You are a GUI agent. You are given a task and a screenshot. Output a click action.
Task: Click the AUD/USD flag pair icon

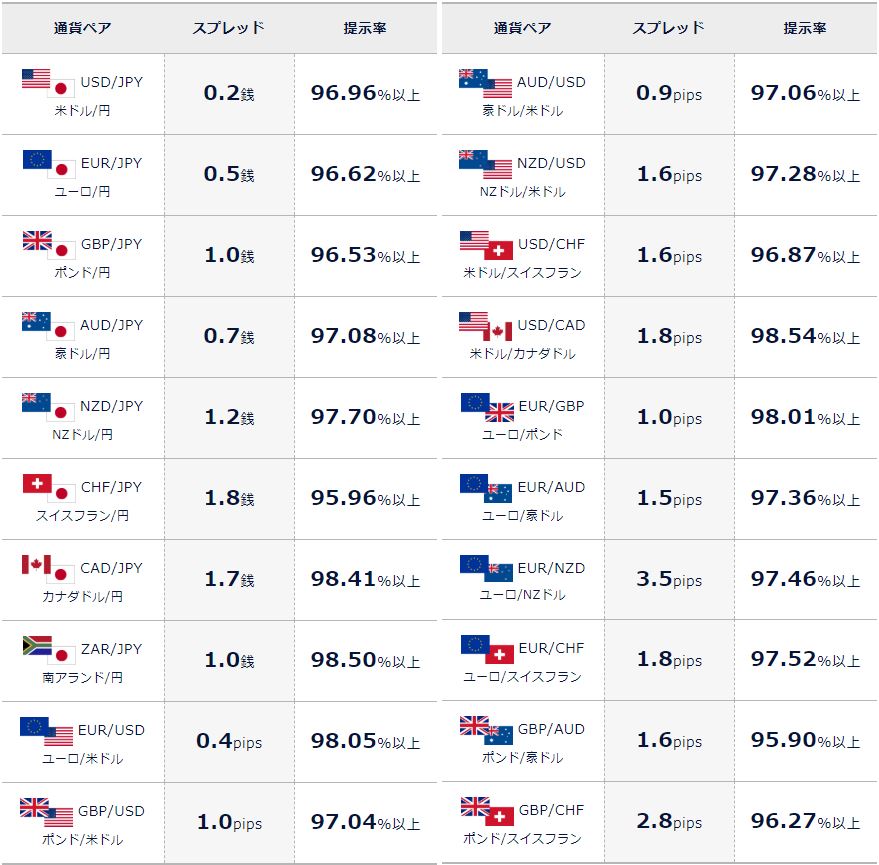coord(485,84)
